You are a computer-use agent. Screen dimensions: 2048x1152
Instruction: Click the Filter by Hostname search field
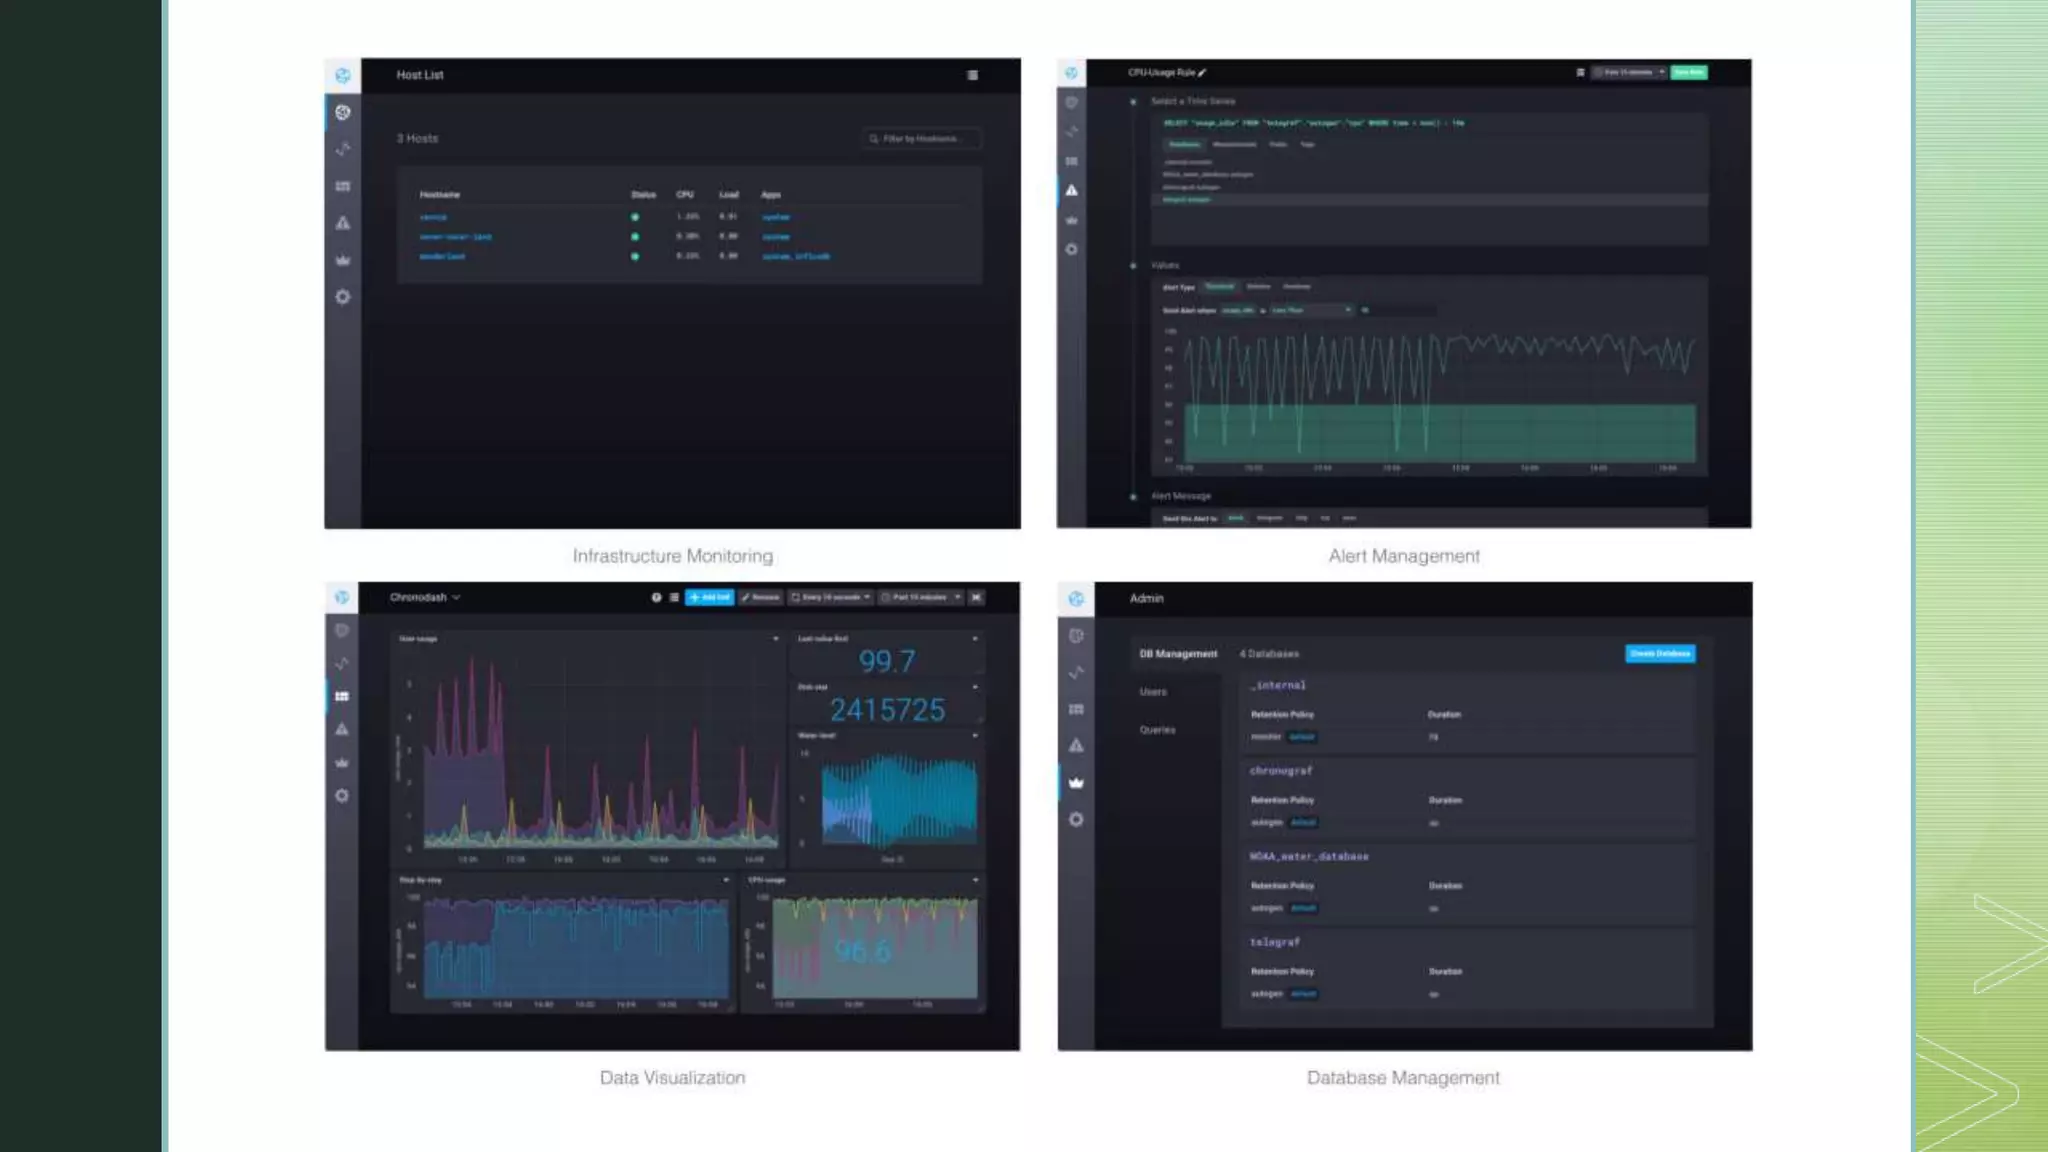pyautogui.click(x=921, y=139)
